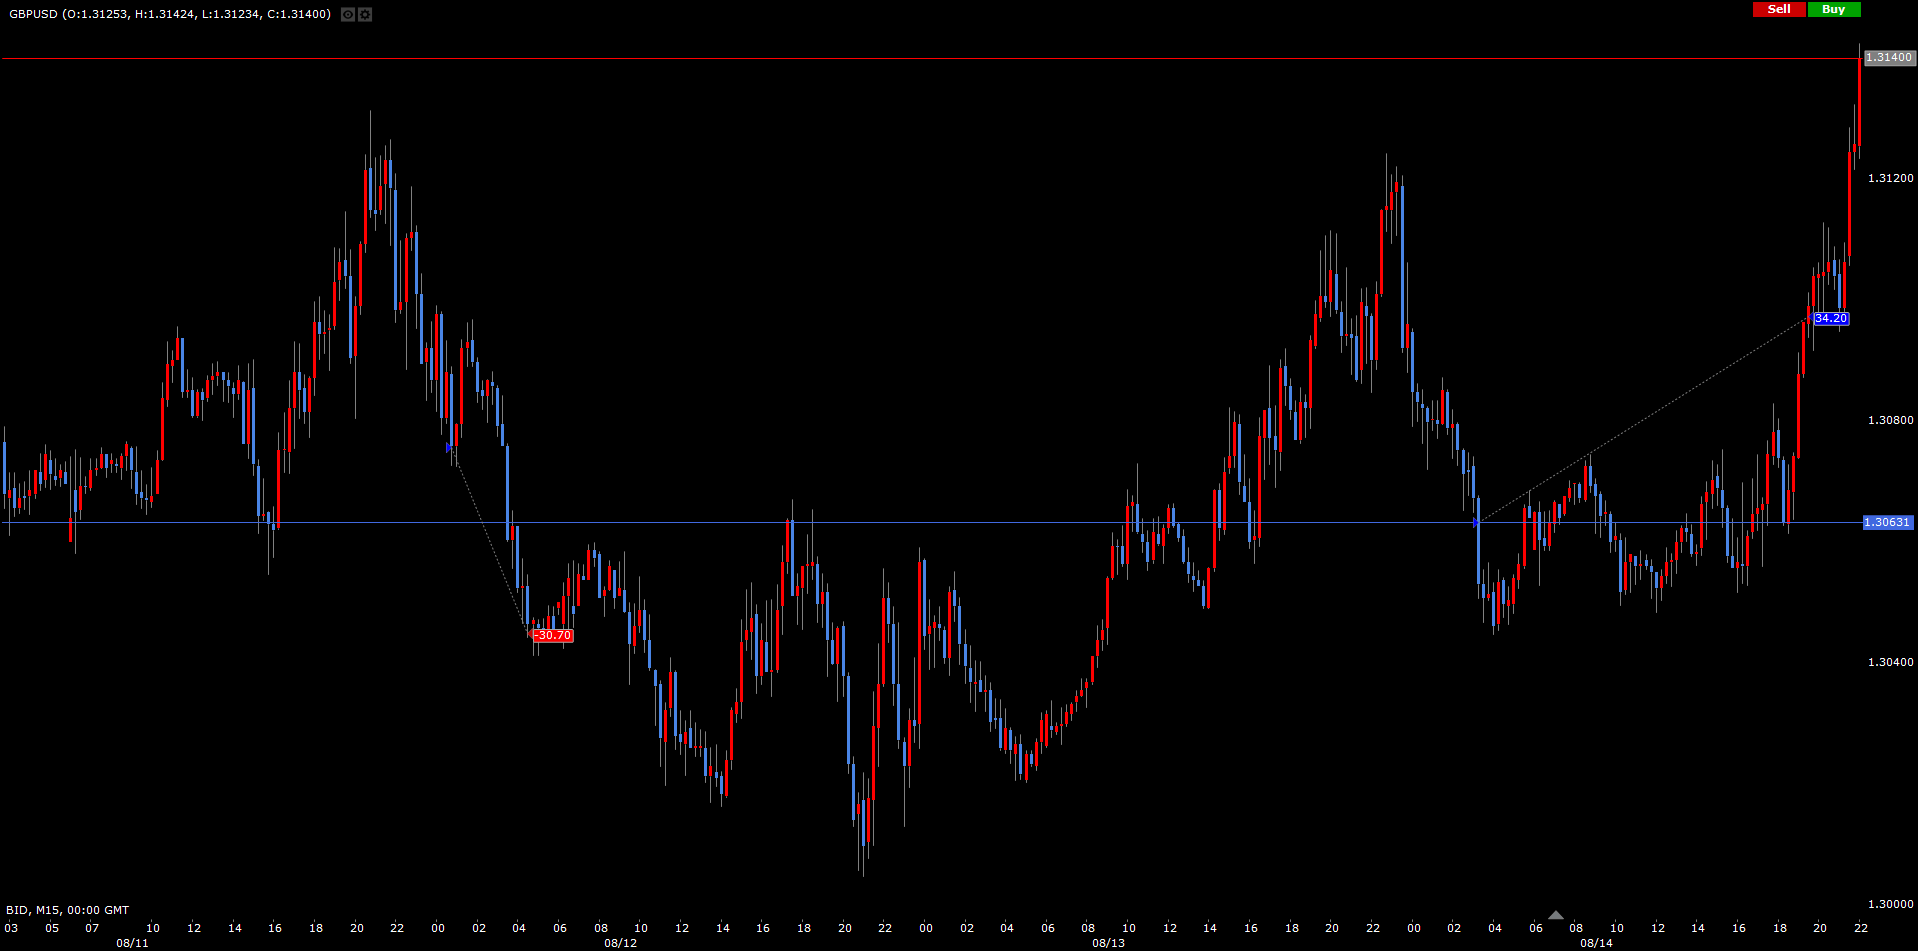1918x951 pixels.
Task: Click the blue 34.20 trade profit label
Action: point(1831,319)
